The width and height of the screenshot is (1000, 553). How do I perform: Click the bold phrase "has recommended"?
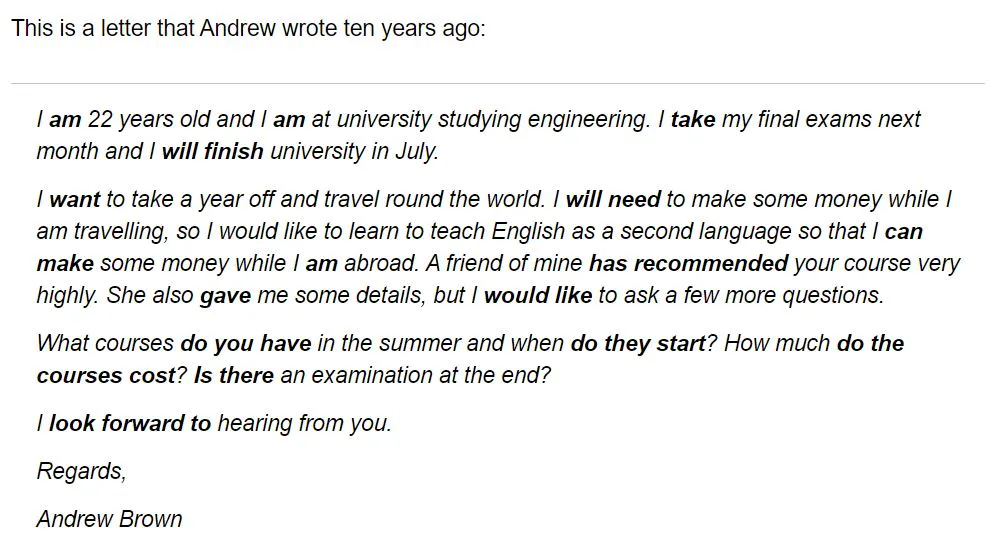click(688, 264)
